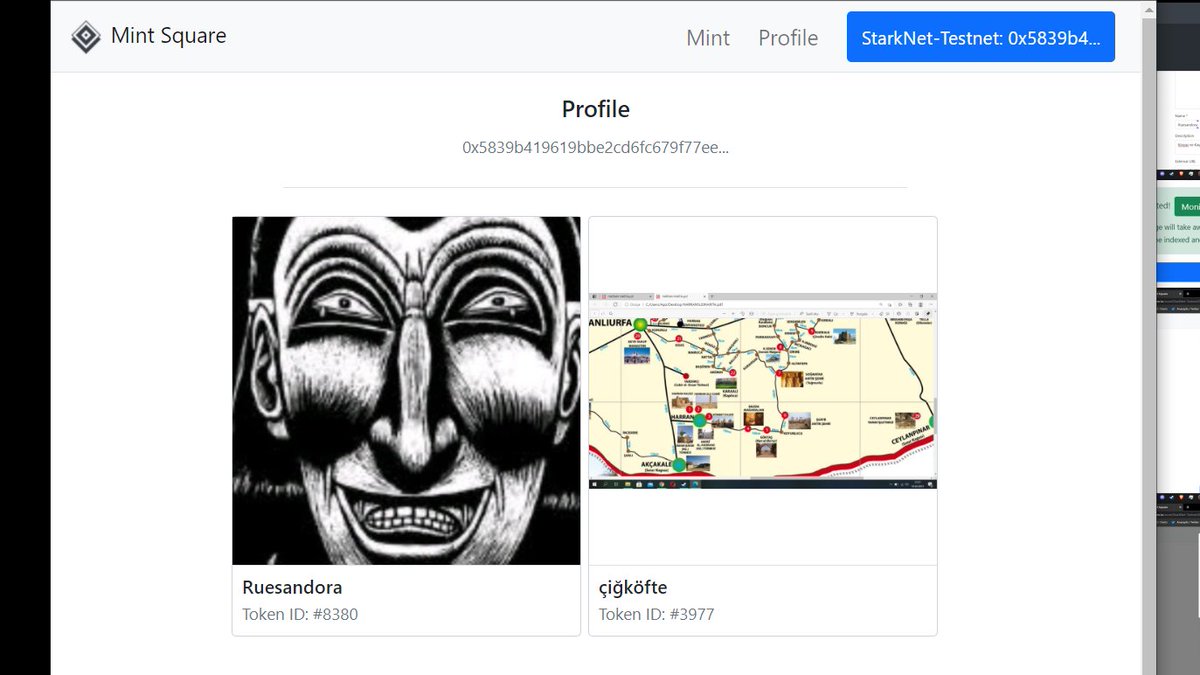Click the Profile page heading
1200x675 pixels.
596,109
